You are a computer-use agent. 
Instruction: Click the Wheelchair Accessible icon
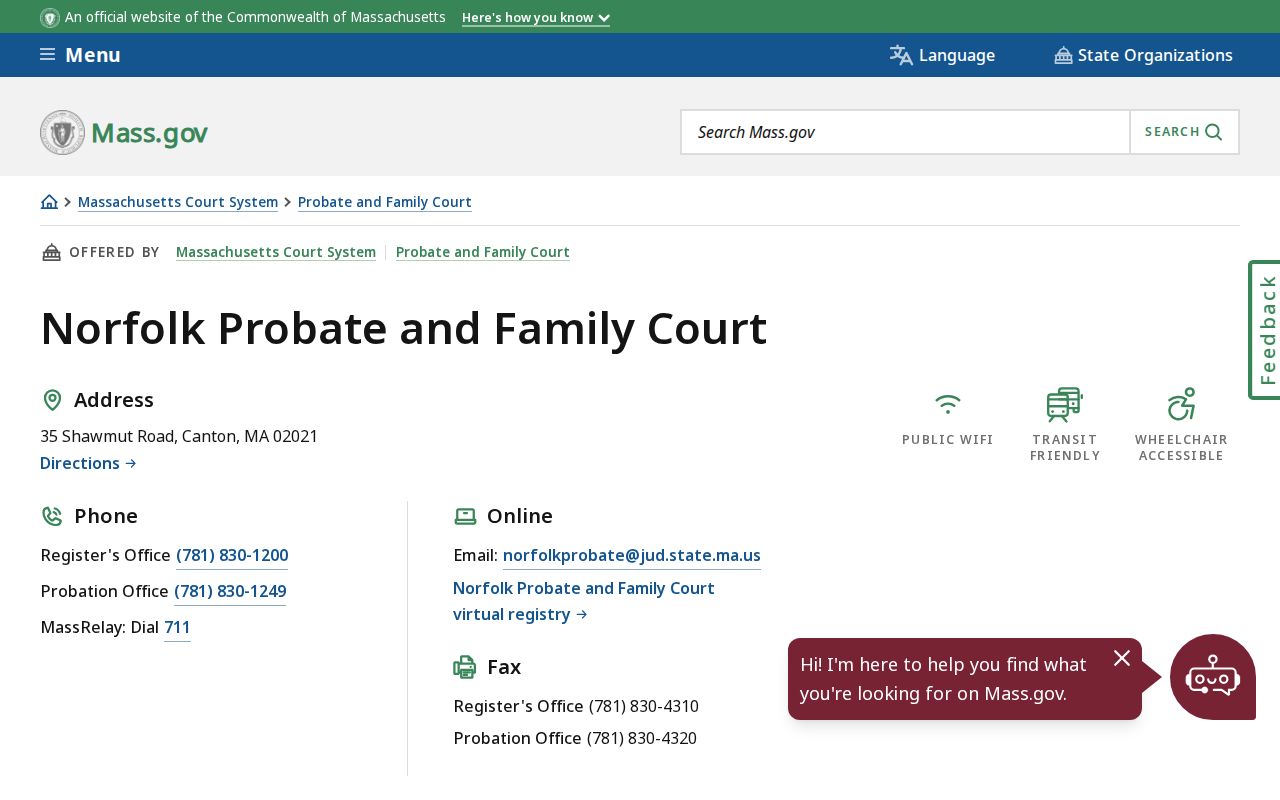click(1181, 404)
